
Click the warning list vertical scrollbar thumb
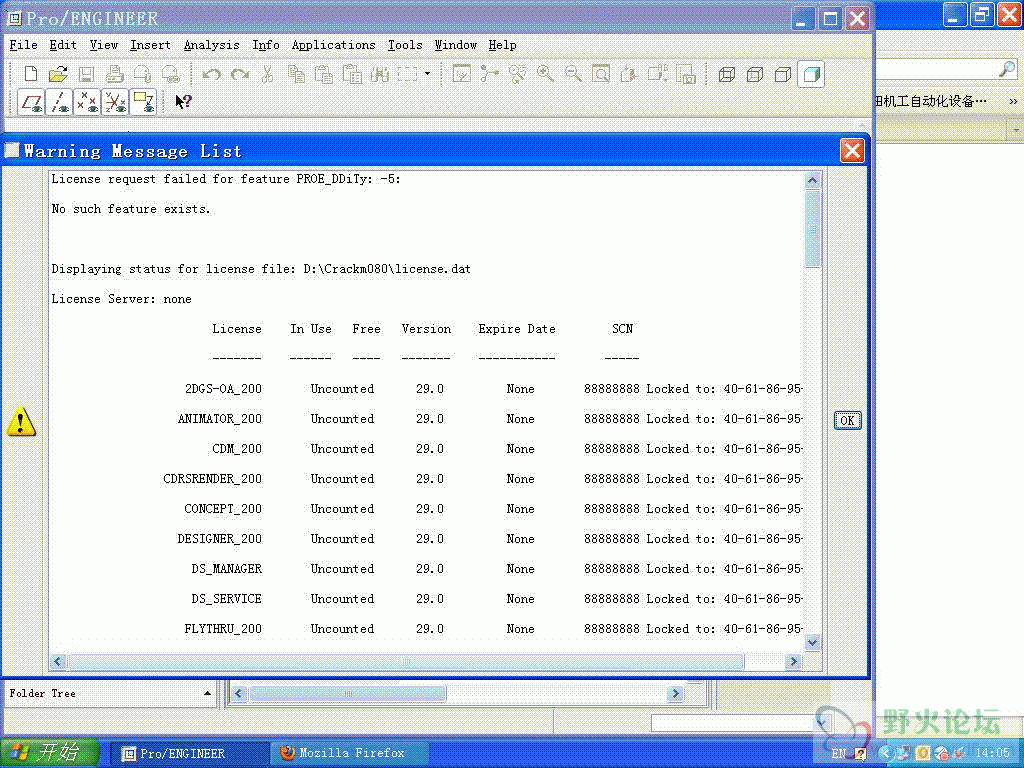[x=812, y=228]
